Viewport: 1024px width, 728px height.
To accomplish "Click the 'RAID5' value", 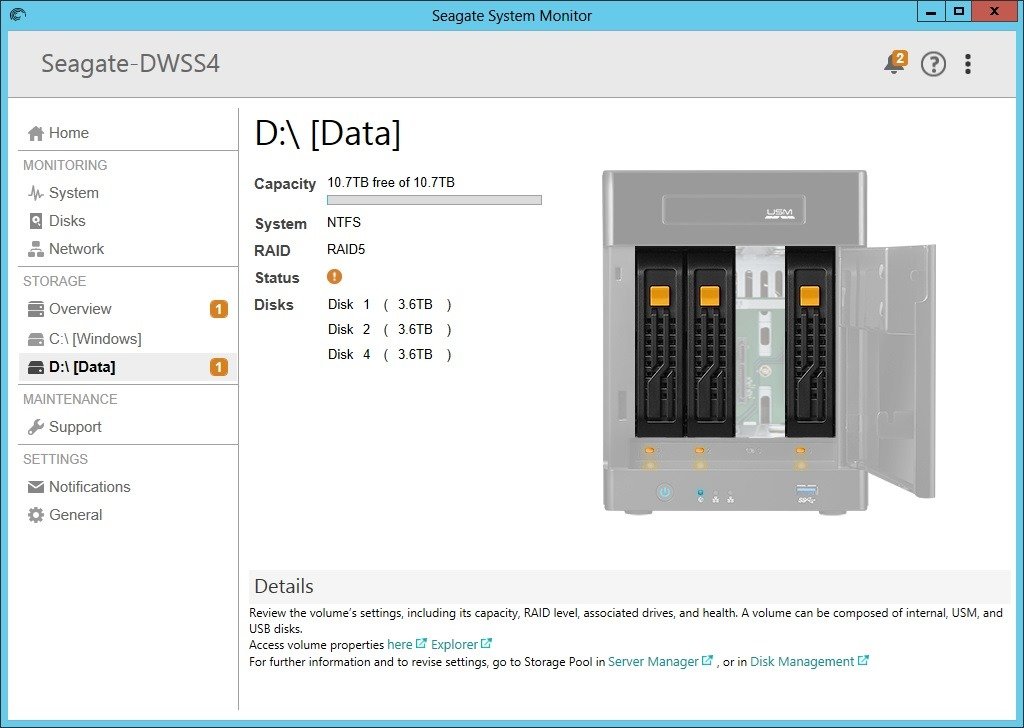I will click(x=346, y=249).
